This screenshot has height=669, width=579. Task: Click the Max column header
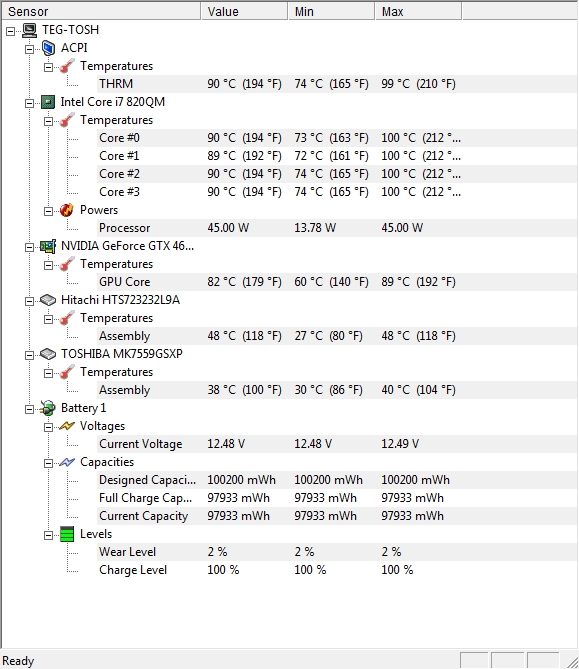point(418,11)
